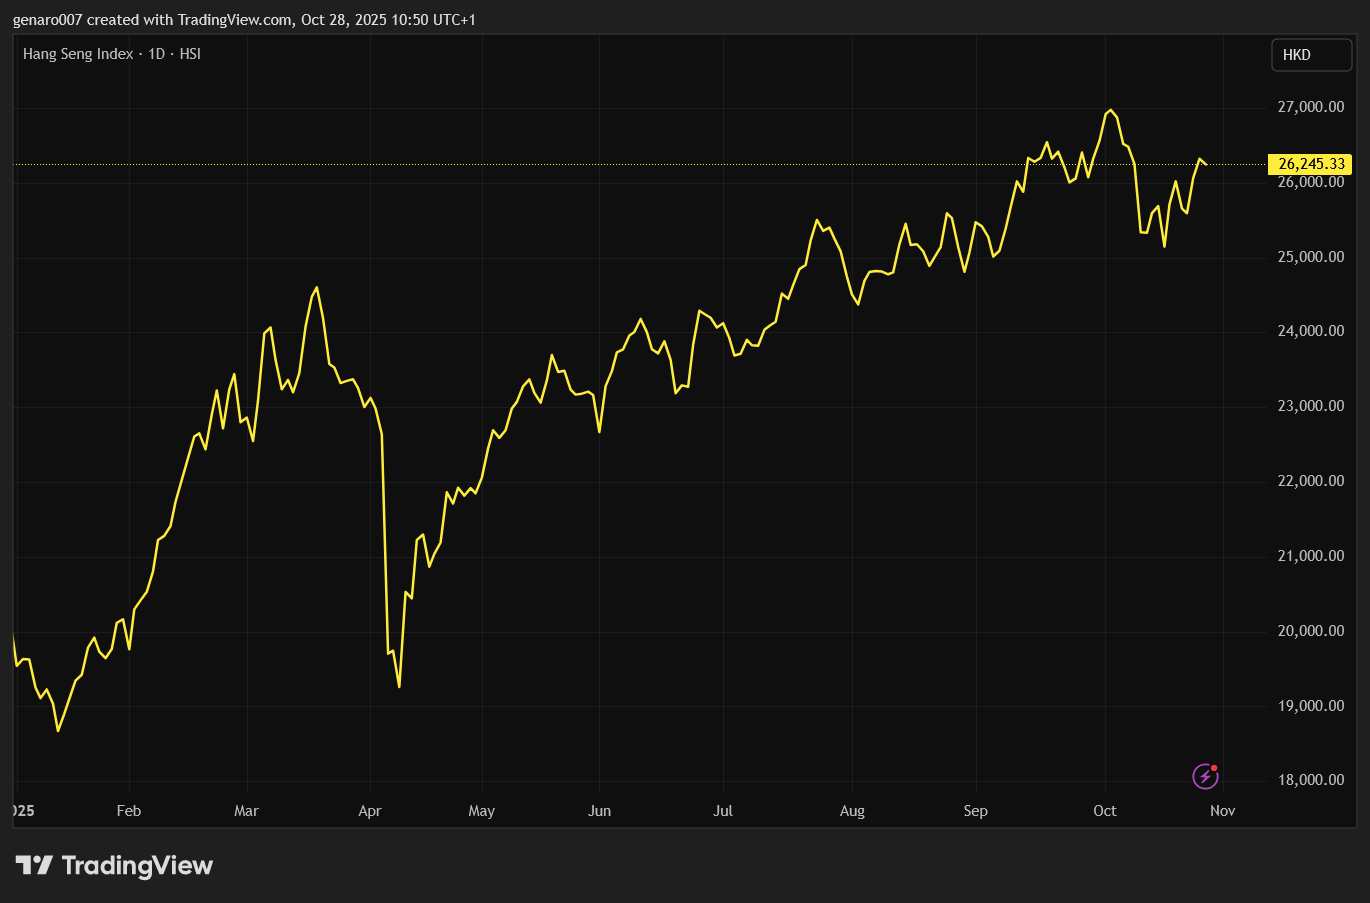Click the Jul label on time axis
The width and height of the screenshot is (1370, 903).
[723, 811]
